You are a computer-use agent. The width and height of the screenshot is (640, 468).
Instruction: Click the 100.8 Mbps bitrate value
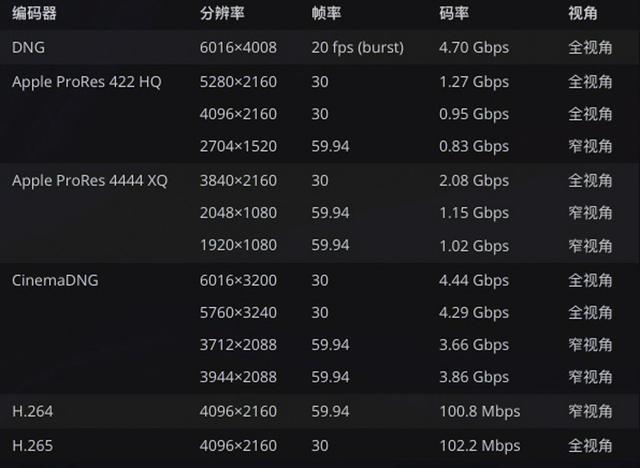(479, 411)
